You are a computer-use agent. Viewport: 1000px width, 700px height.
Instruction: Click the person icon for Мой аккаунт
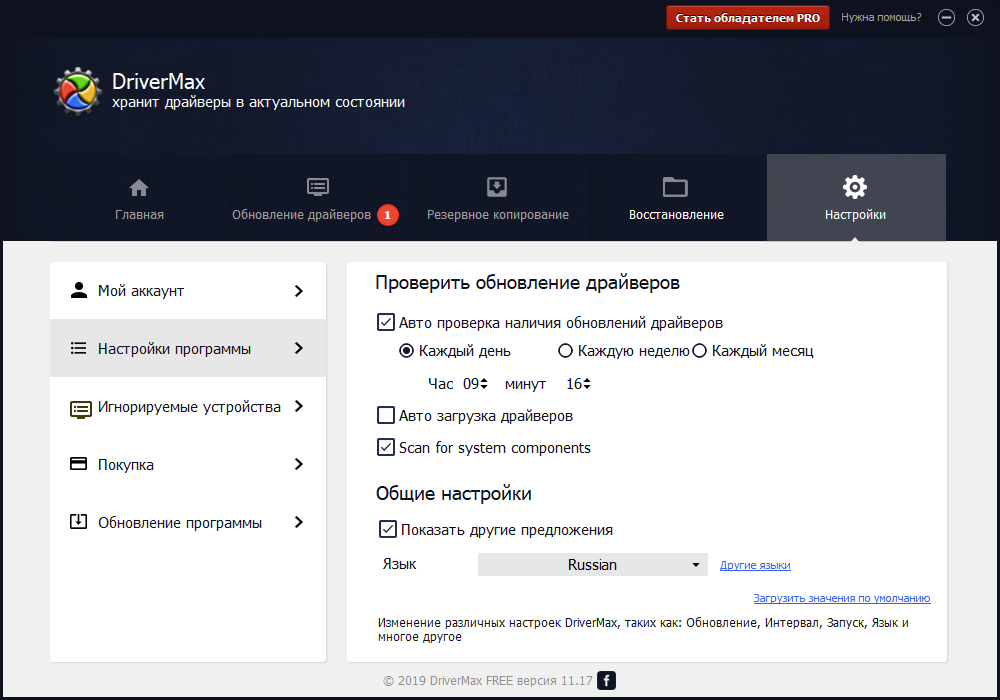click(78, 290)
